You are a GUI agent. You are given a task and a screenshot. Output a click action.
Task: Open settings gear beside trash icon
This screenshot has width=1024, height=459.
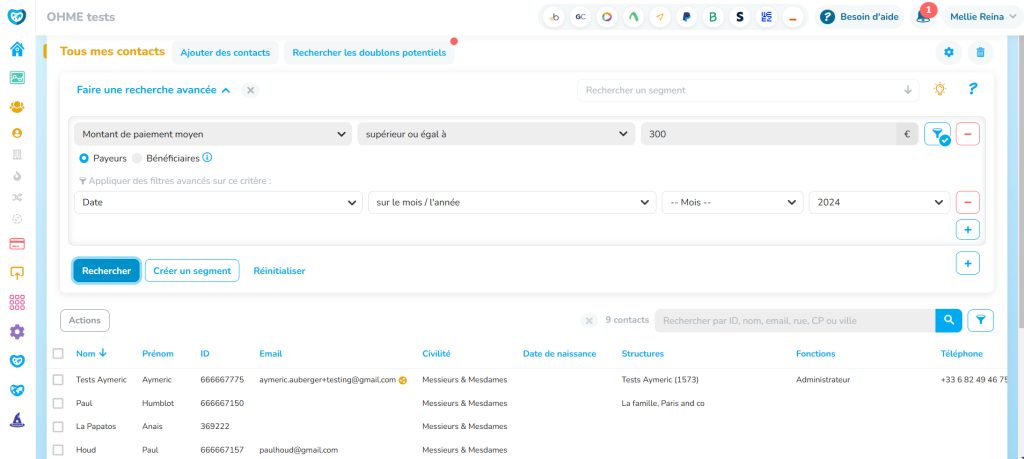[949, 53]
